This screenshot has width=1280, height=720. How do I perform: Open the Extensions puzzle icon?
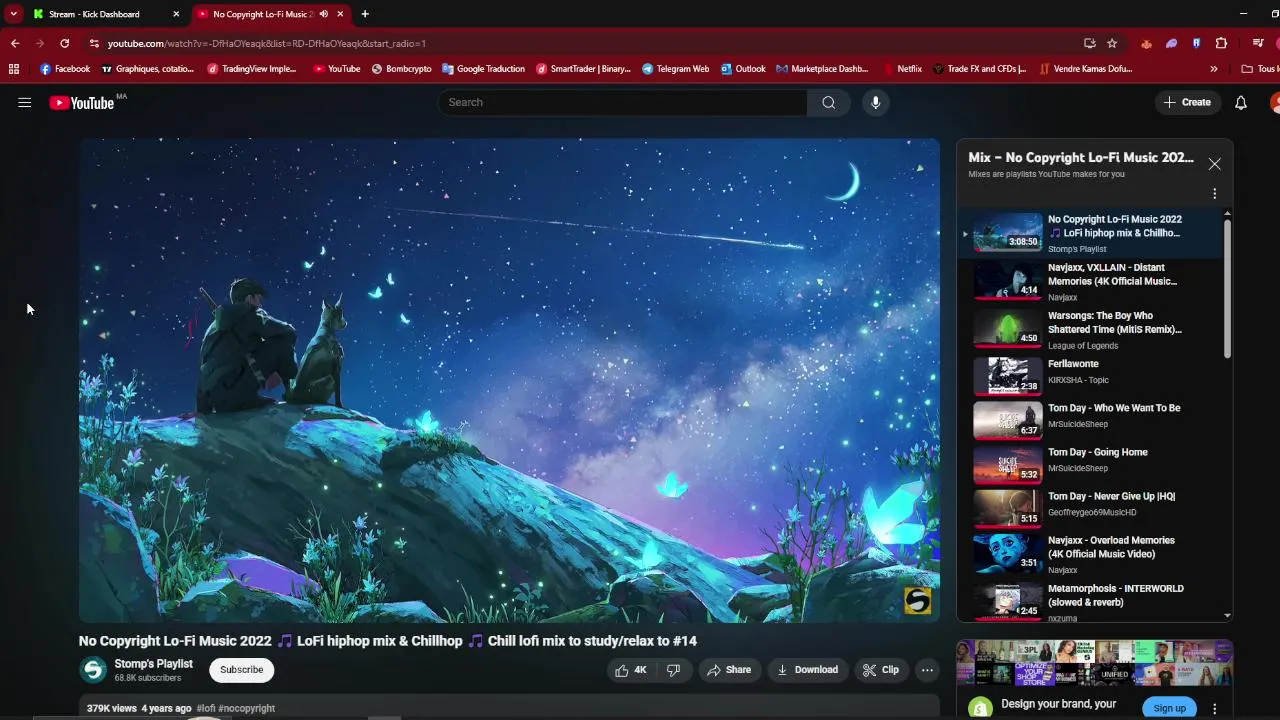tap(1221, 43)
